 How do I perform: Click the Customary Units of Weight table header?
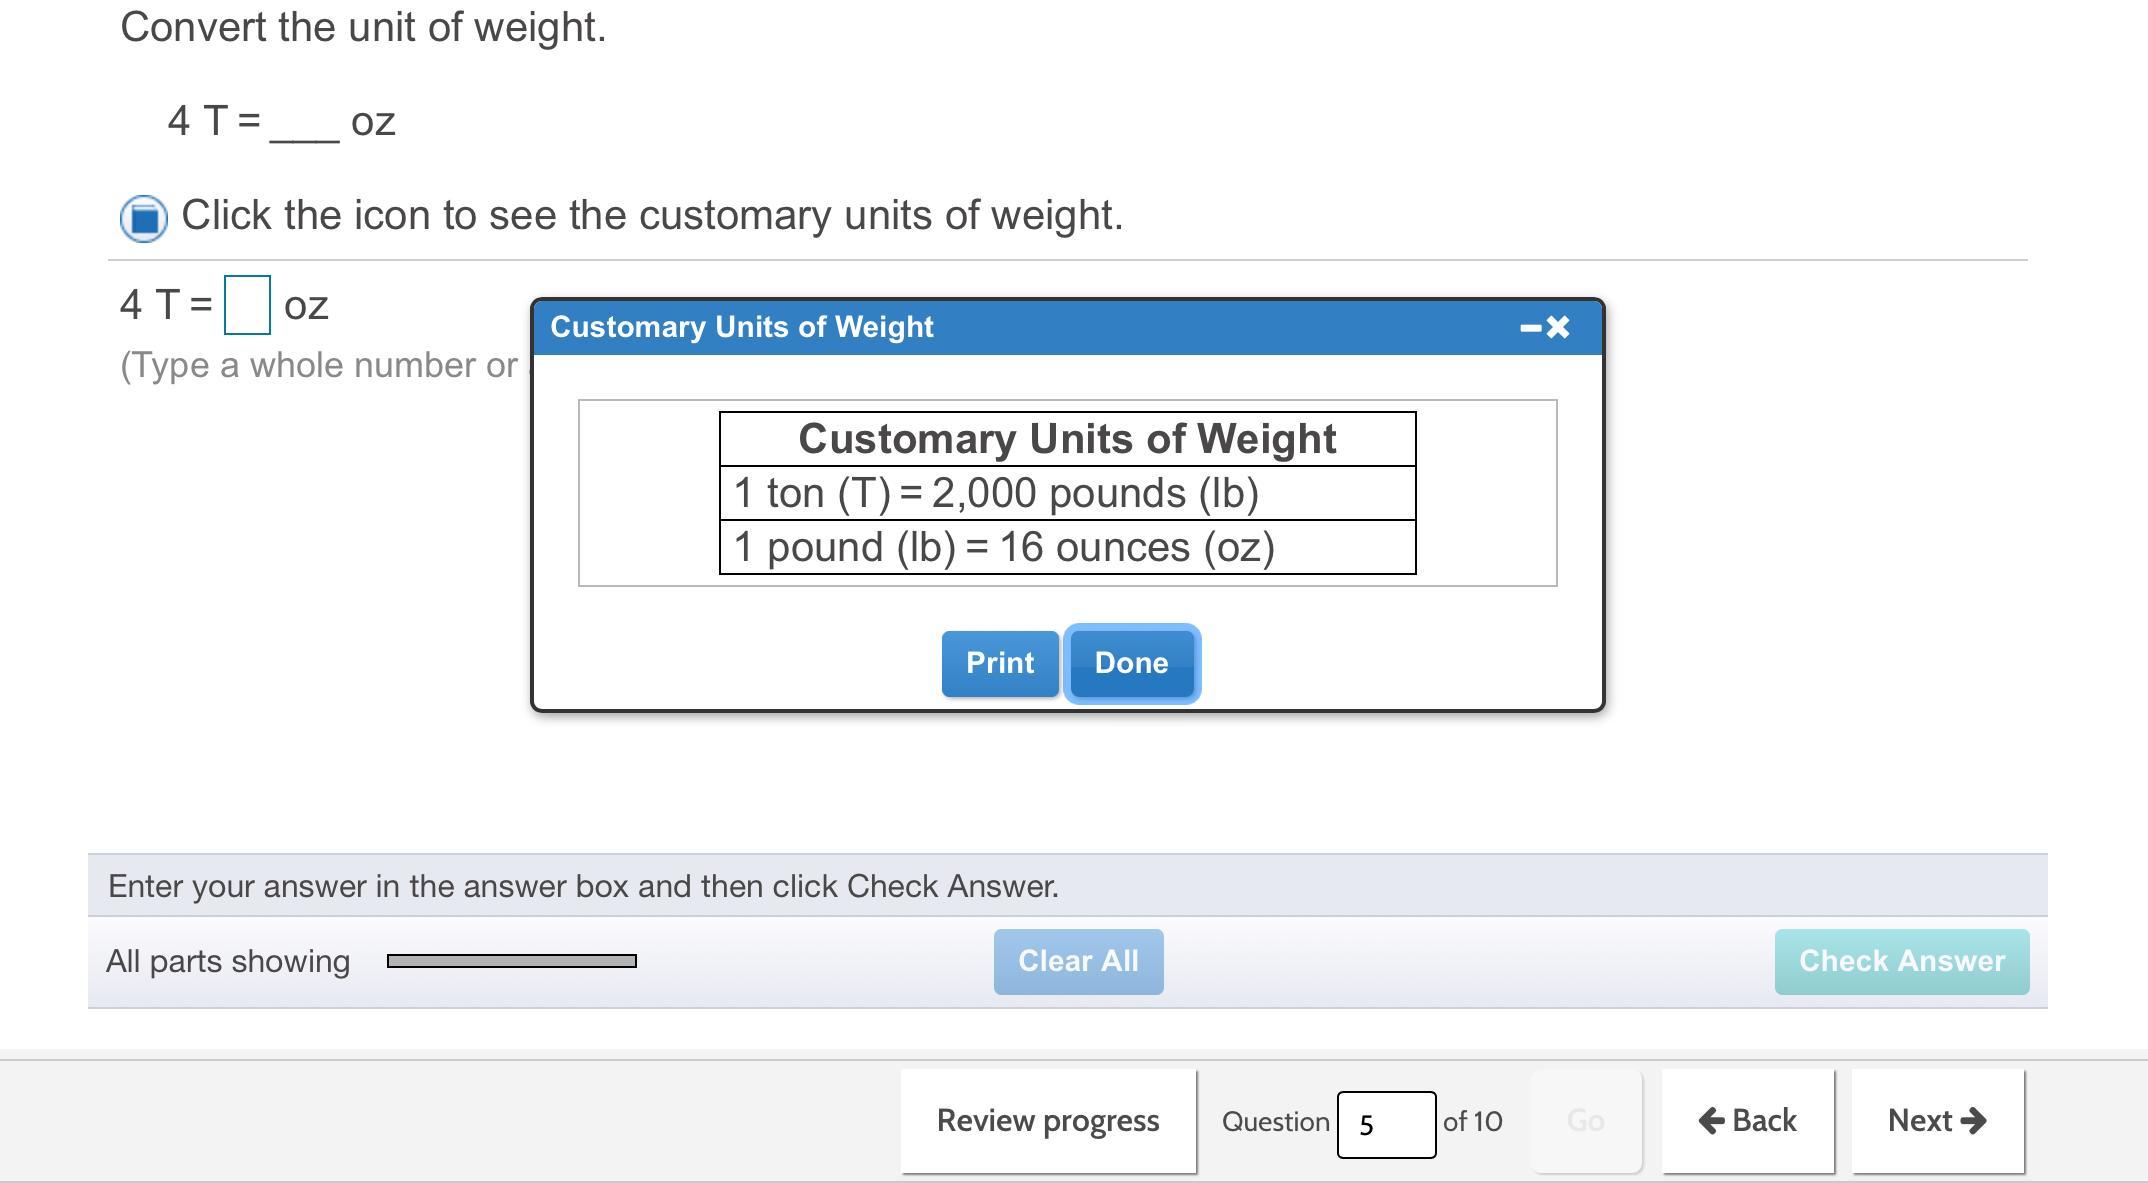[1066, 439]
